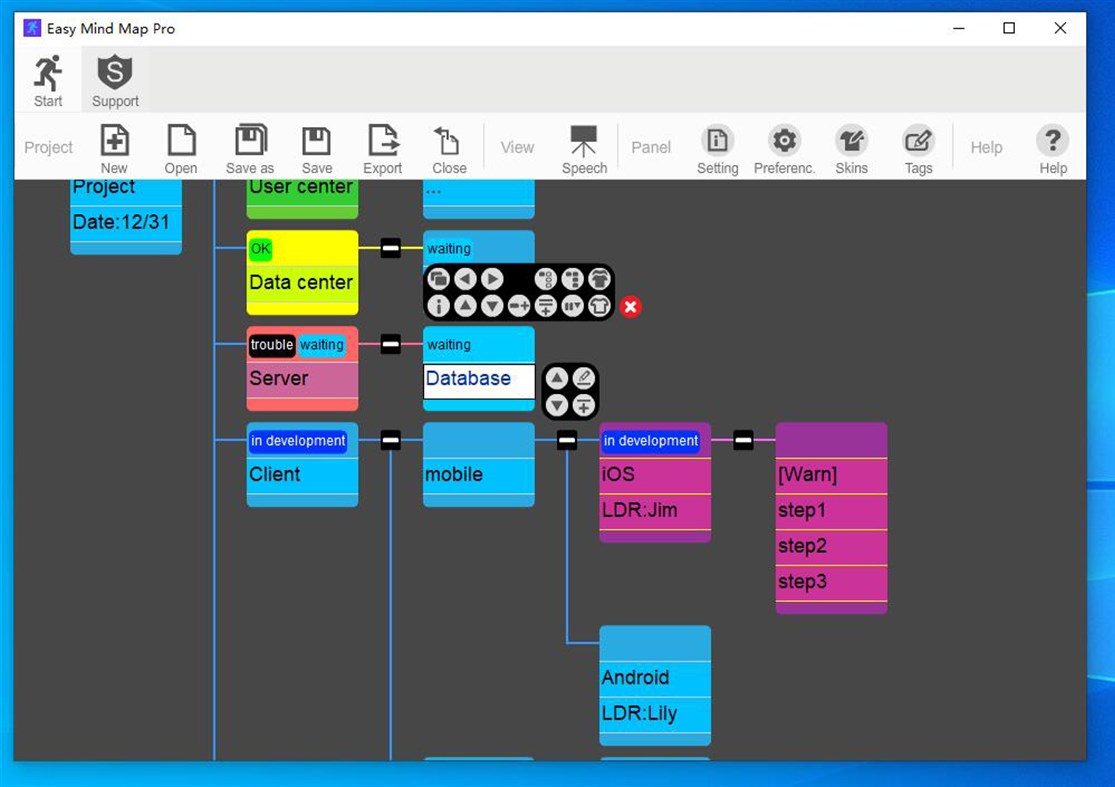This screenshot has width=1115, height=787.
Task: Click the left navigation arrow in node toolbar
Action: tap(465, 279)
